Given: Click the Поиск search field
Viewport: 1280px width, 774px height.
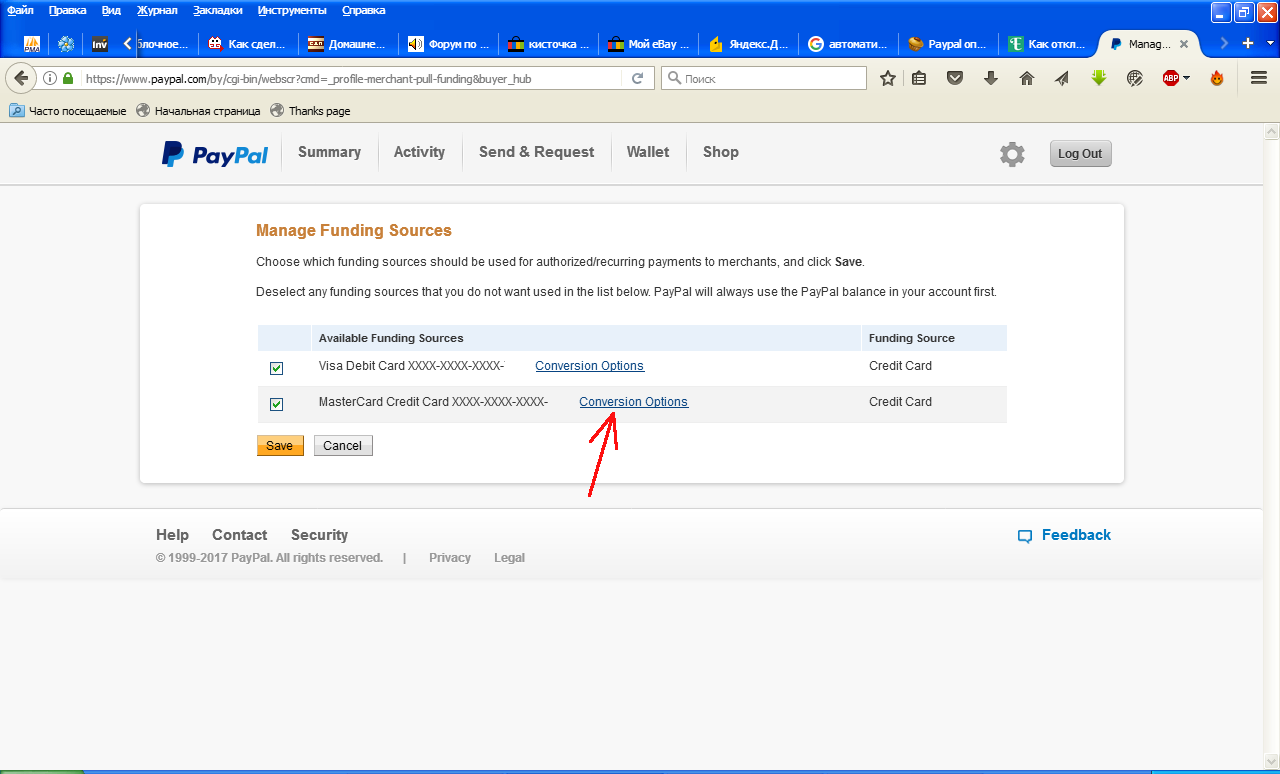Looking at the screenshot, I should coord(764,78).
